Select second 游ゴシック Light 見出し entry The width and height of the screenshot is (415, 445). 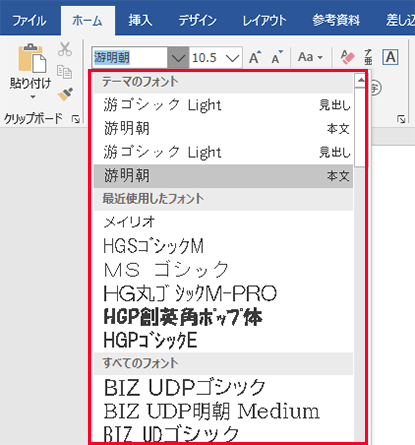223,152
